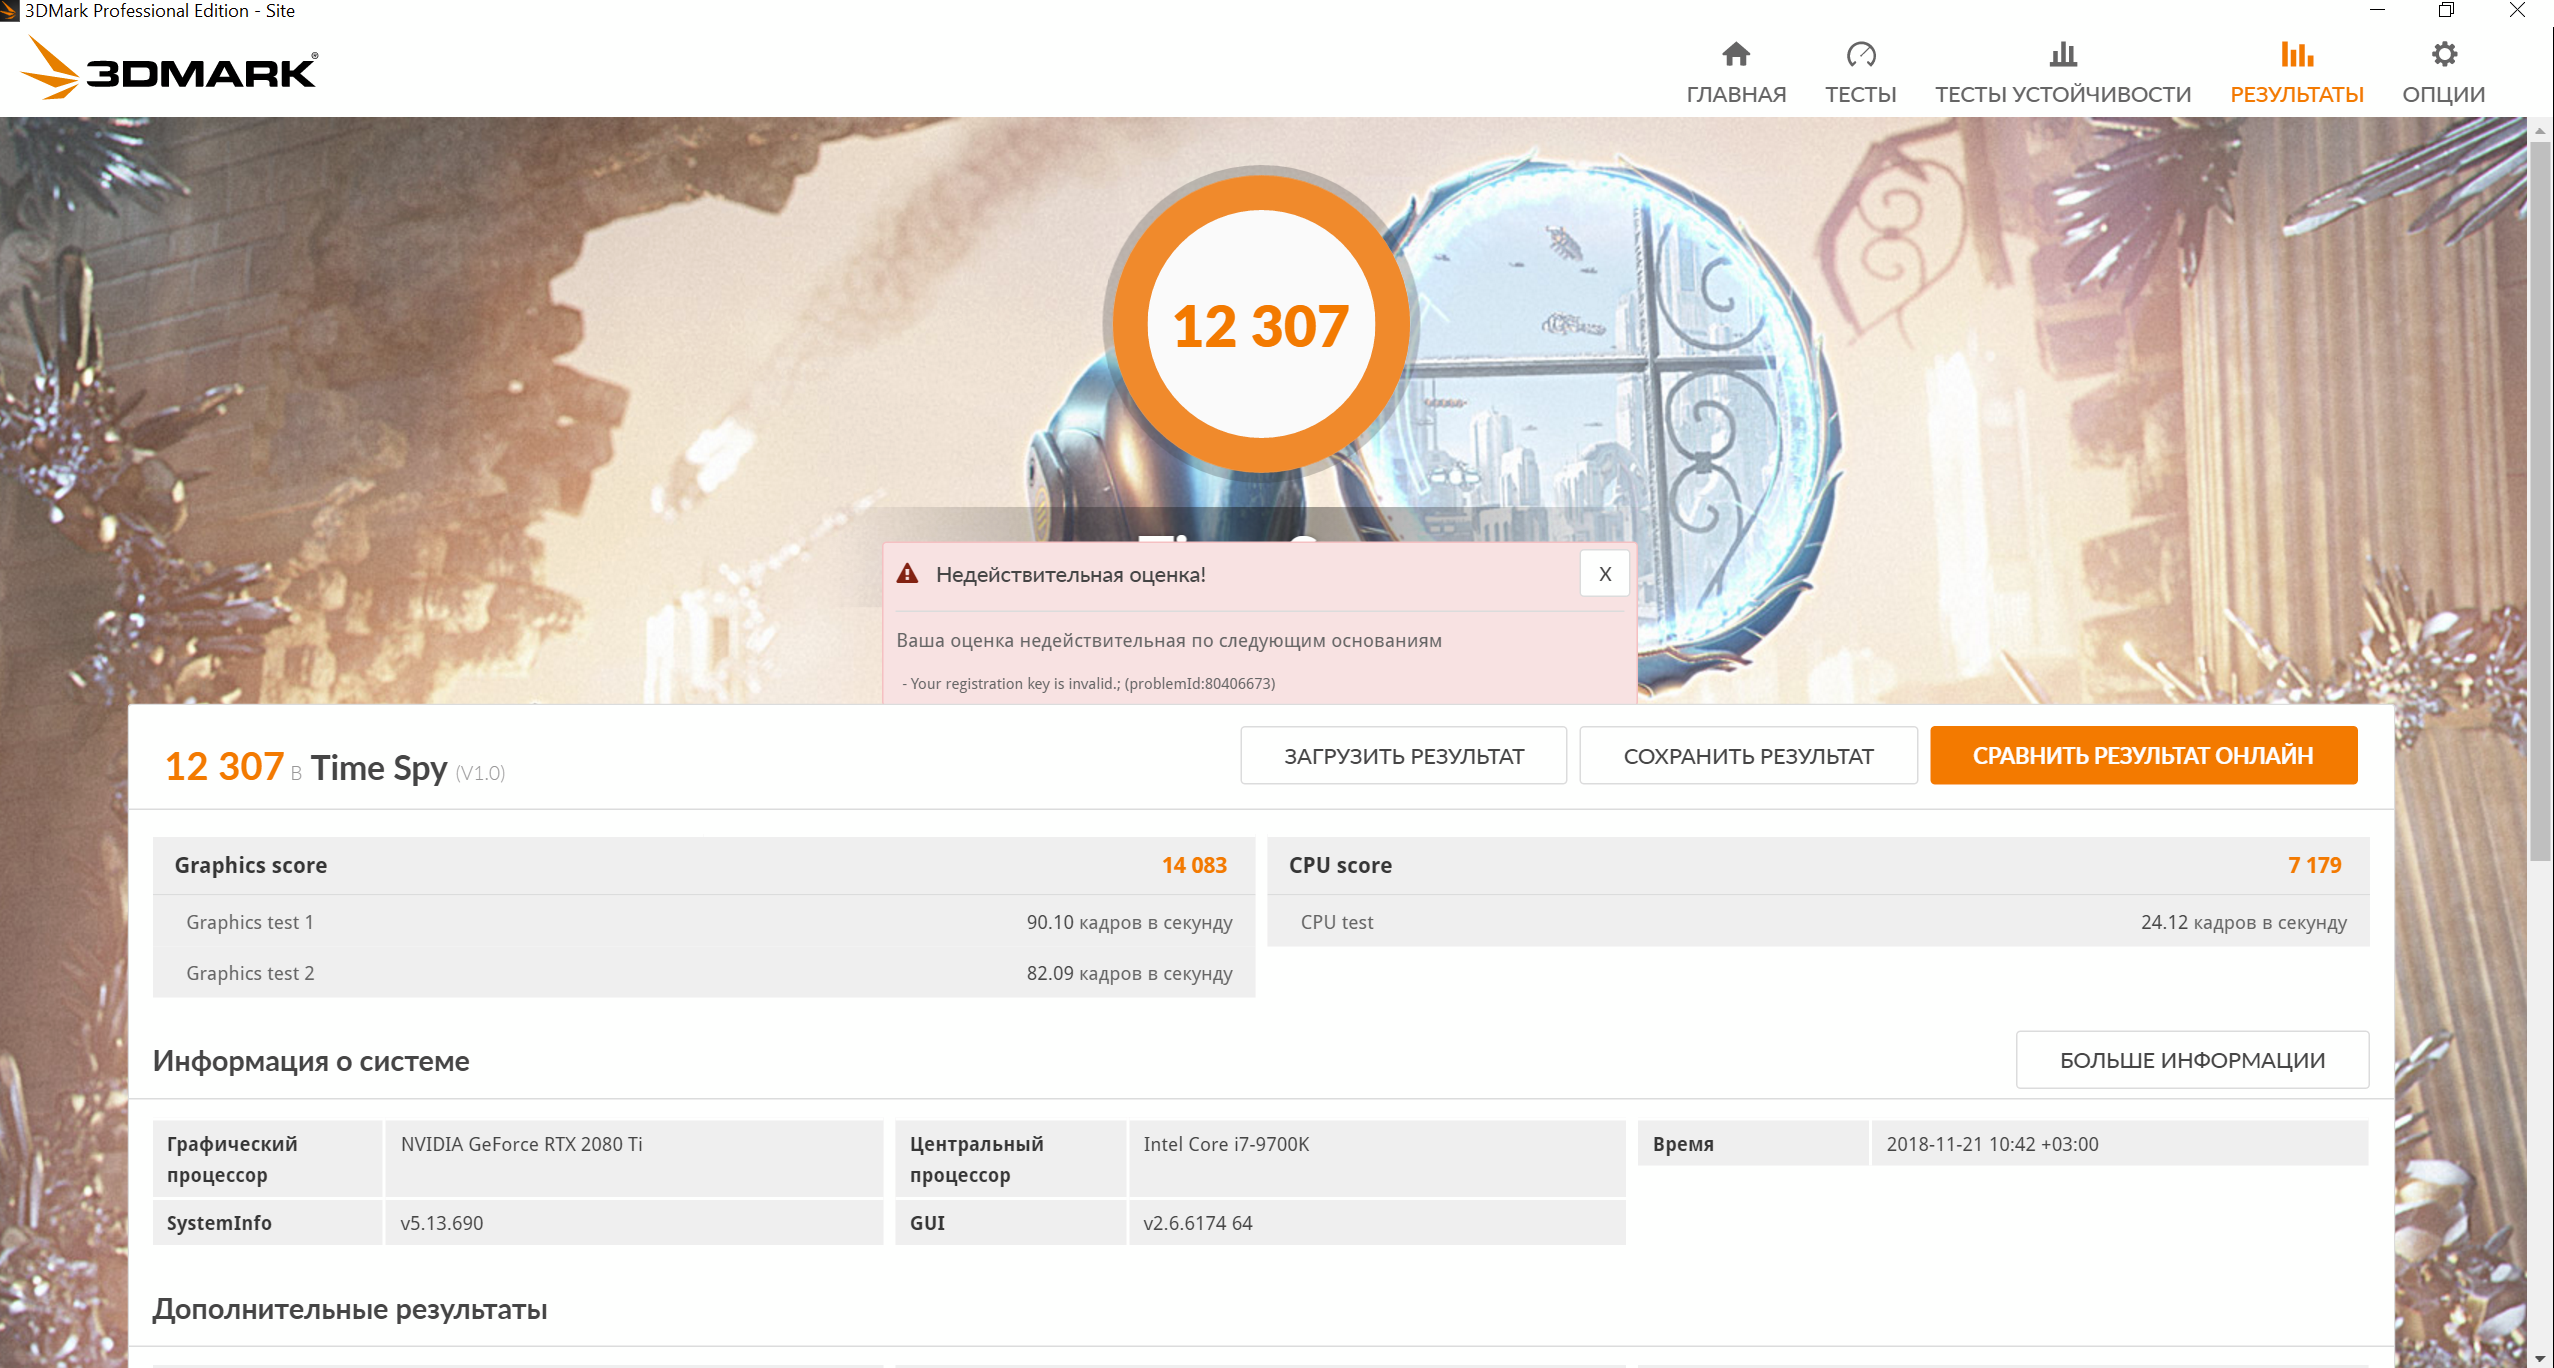Open the Tests gauge icon
2554x1368 pixels.
[1860, 54]
